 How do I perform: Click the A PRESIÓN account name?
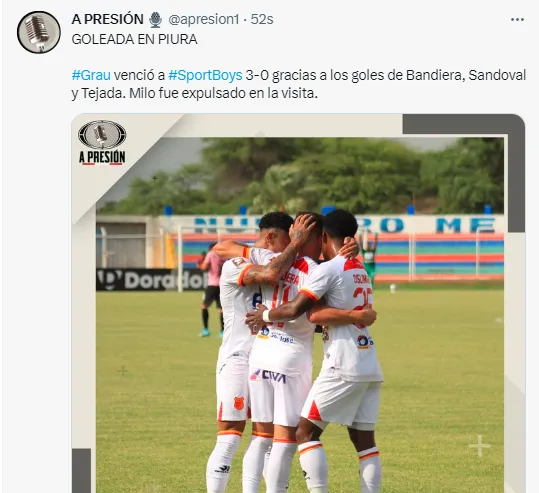[x=108, y=19]
